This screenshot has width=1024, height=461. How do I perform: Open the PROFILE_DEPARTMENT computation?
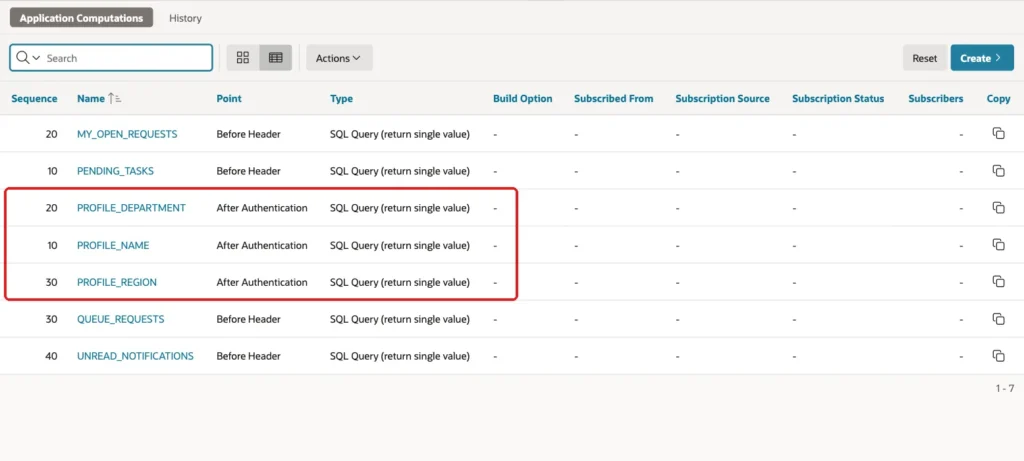pos(131,208)
